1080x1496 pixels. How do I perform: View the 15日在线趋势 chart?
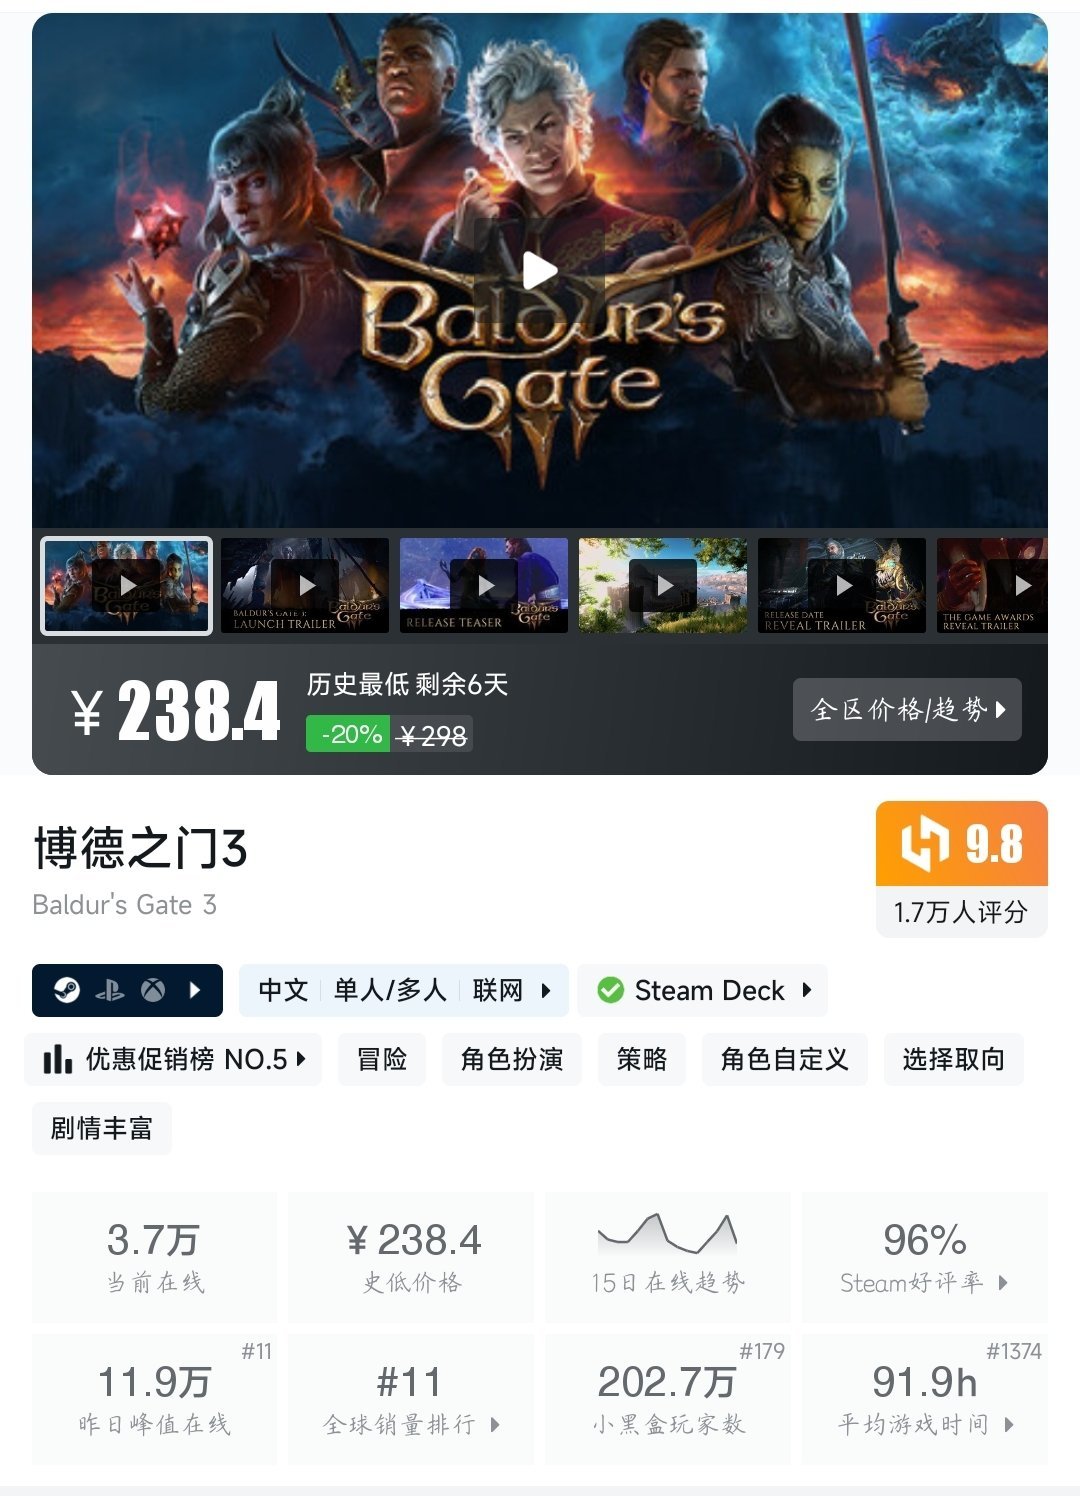pos(668,1256)
